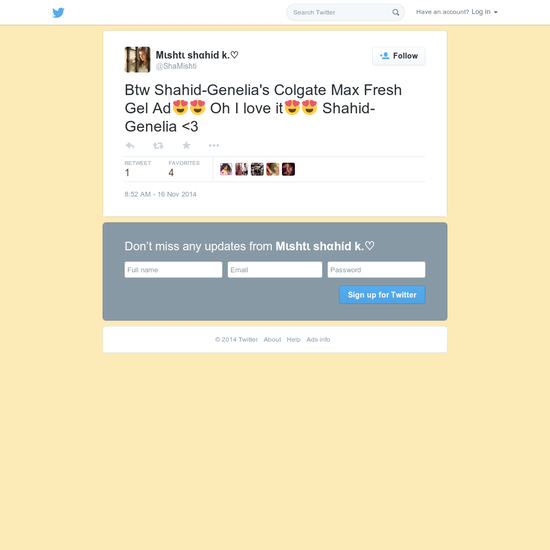Click the Password input field
550x550 pixels.
(376, 270)
